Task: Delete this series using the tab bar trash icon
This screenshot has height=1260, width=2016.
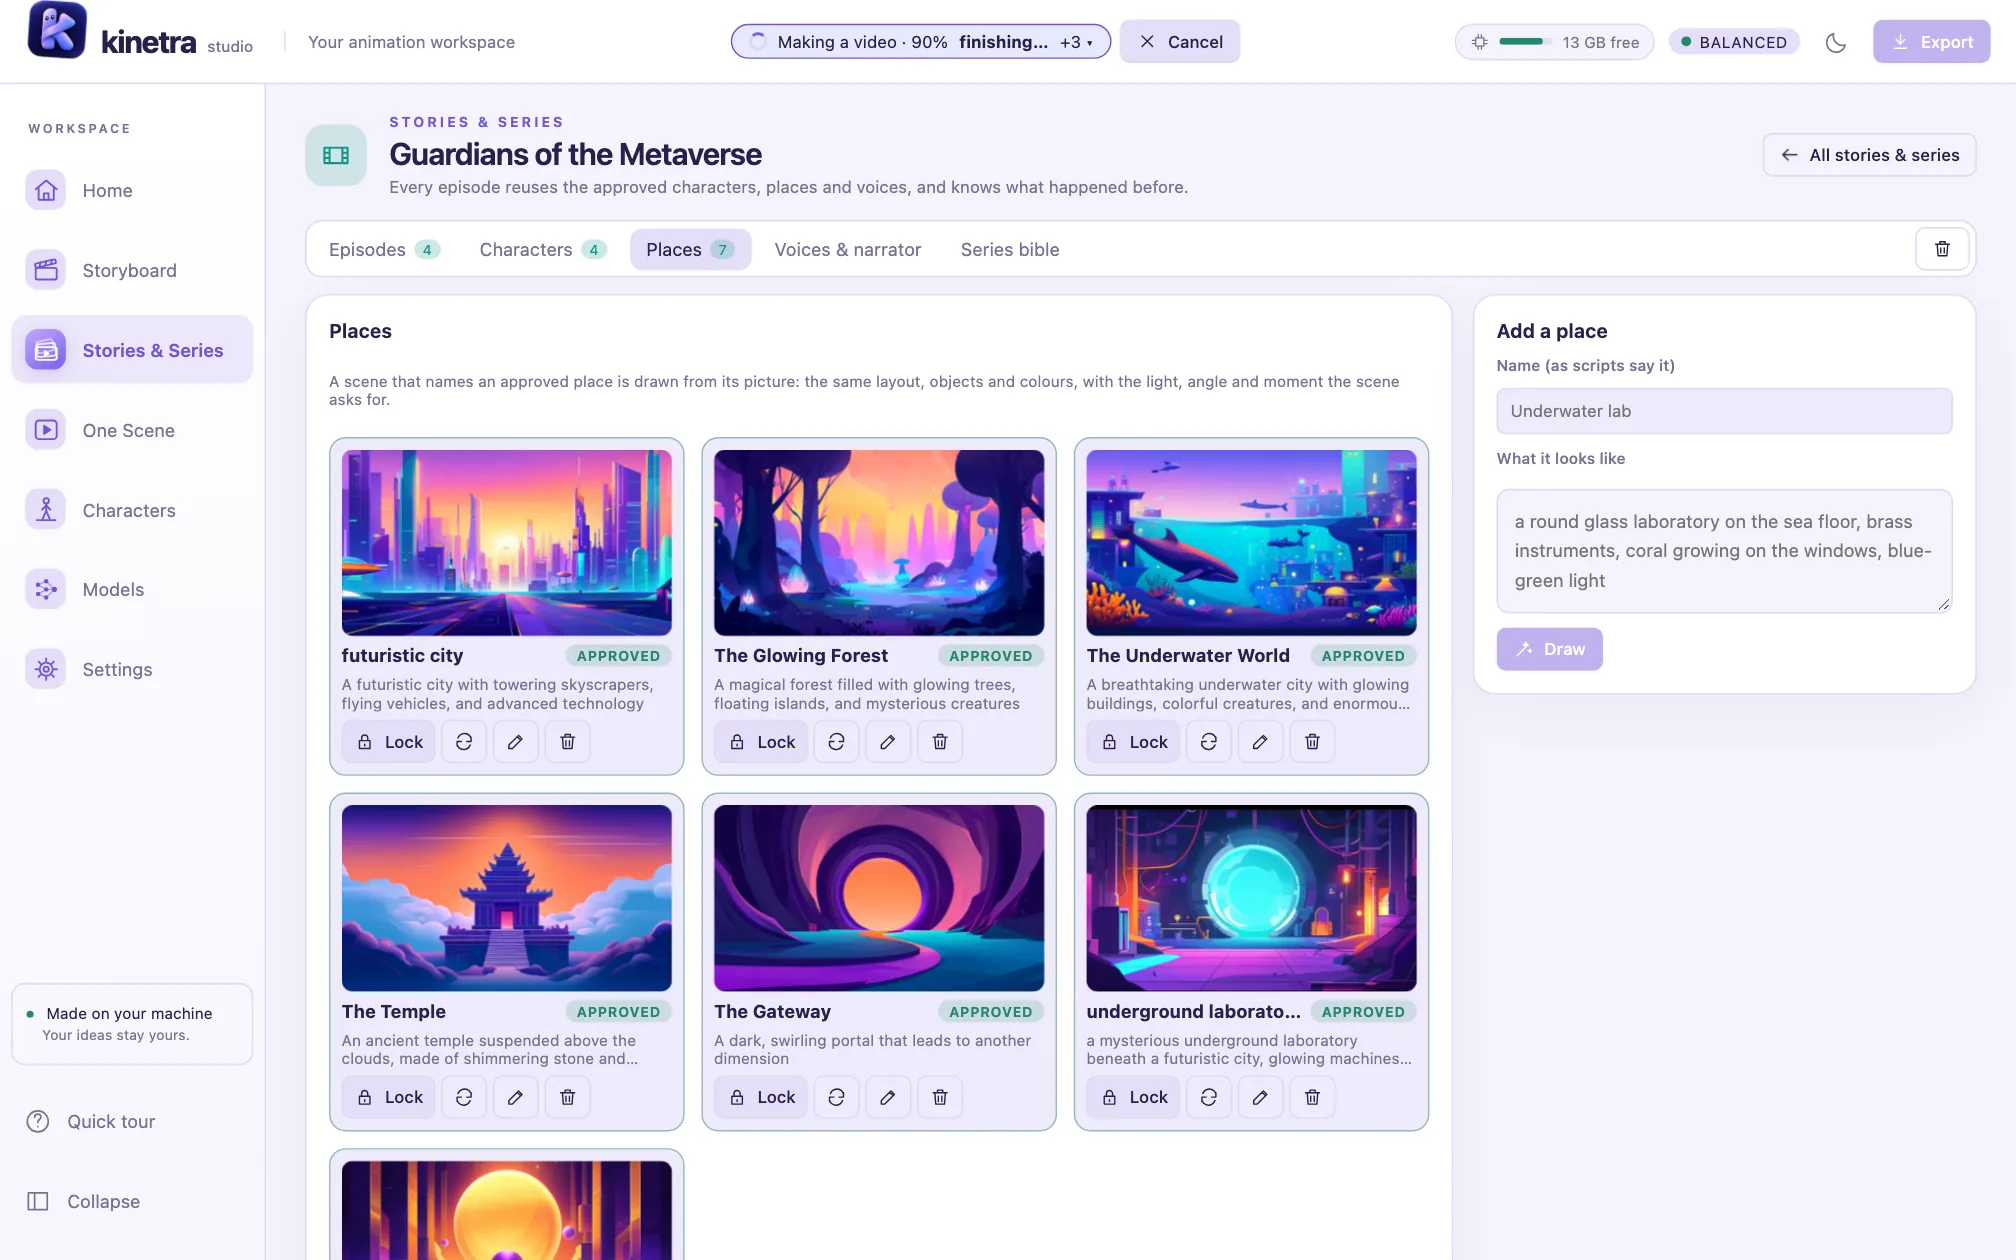Action: 1942,249
